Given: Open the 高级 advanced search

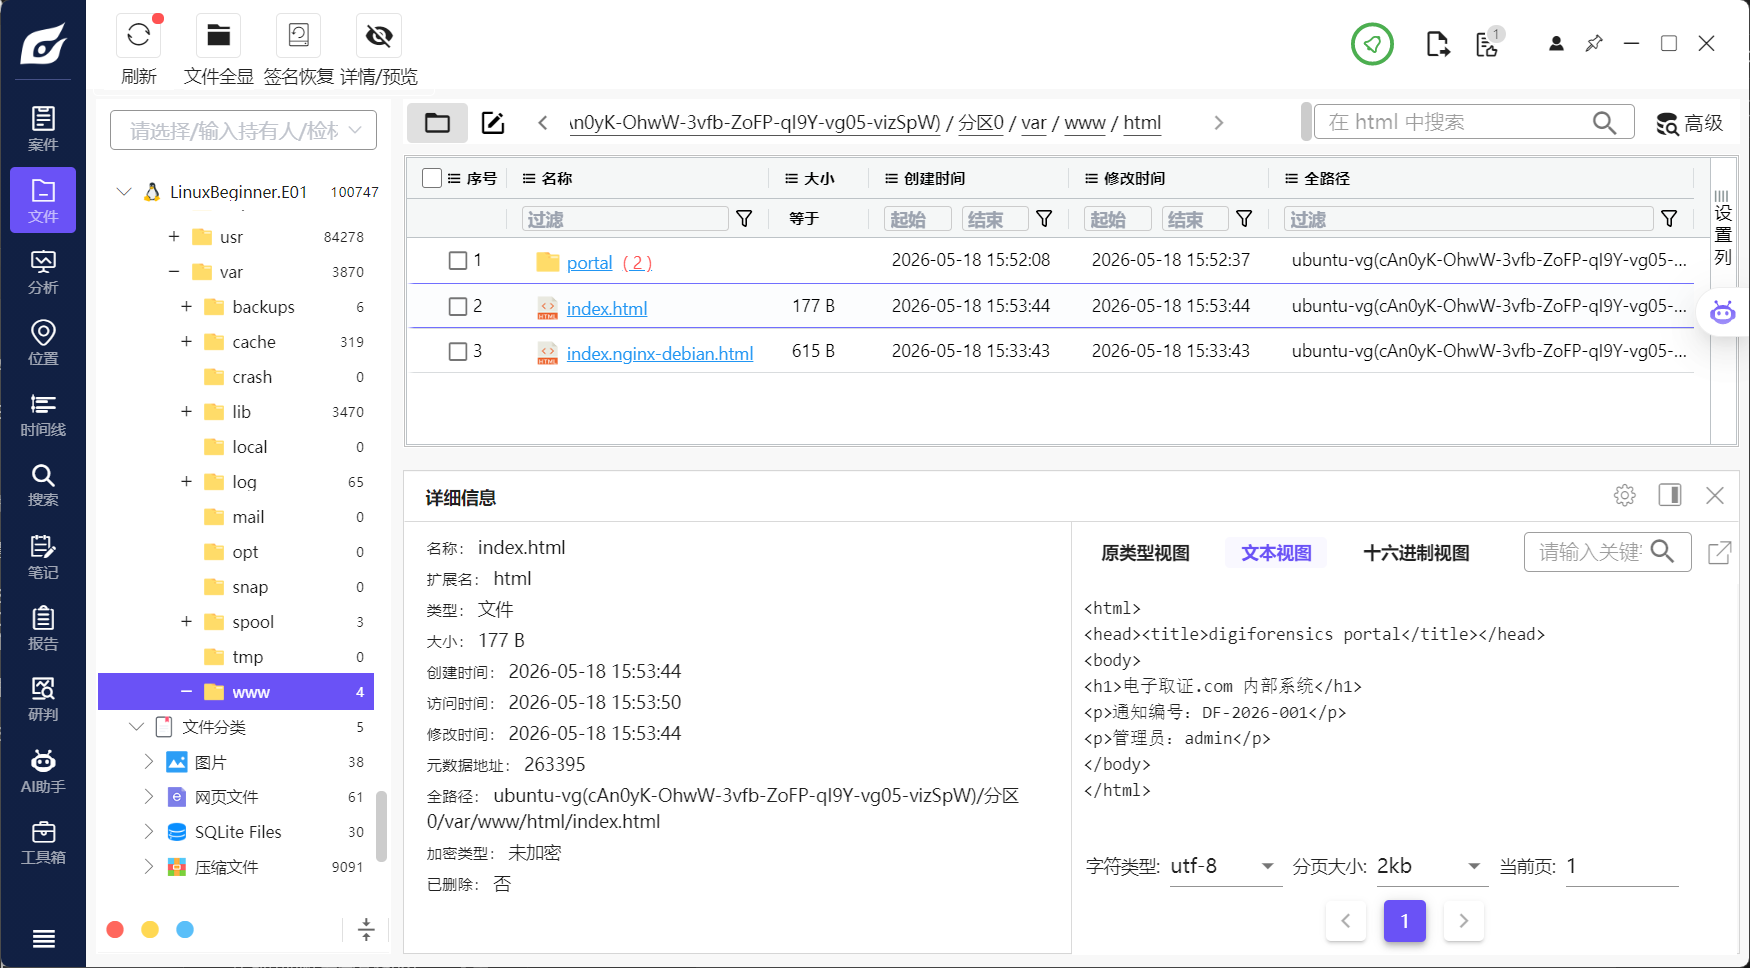Looking at the screenshot, I should [x=1690, y=123].
